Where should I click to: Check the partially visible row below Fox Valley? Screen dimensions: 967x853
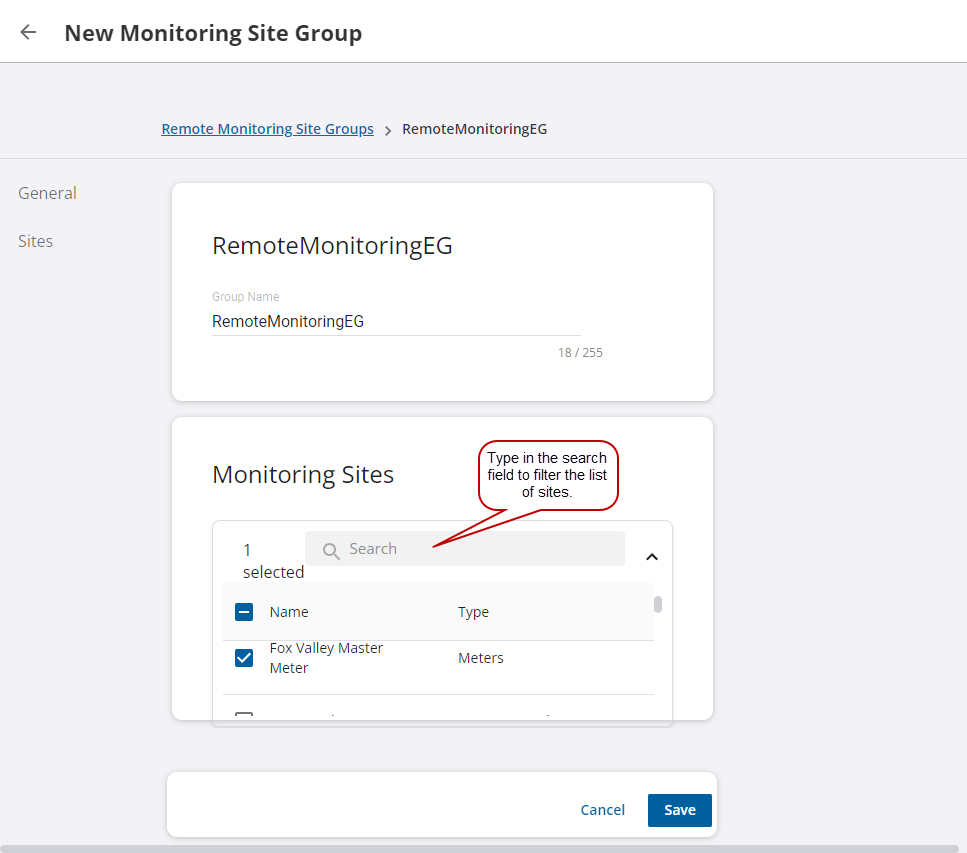244,715
